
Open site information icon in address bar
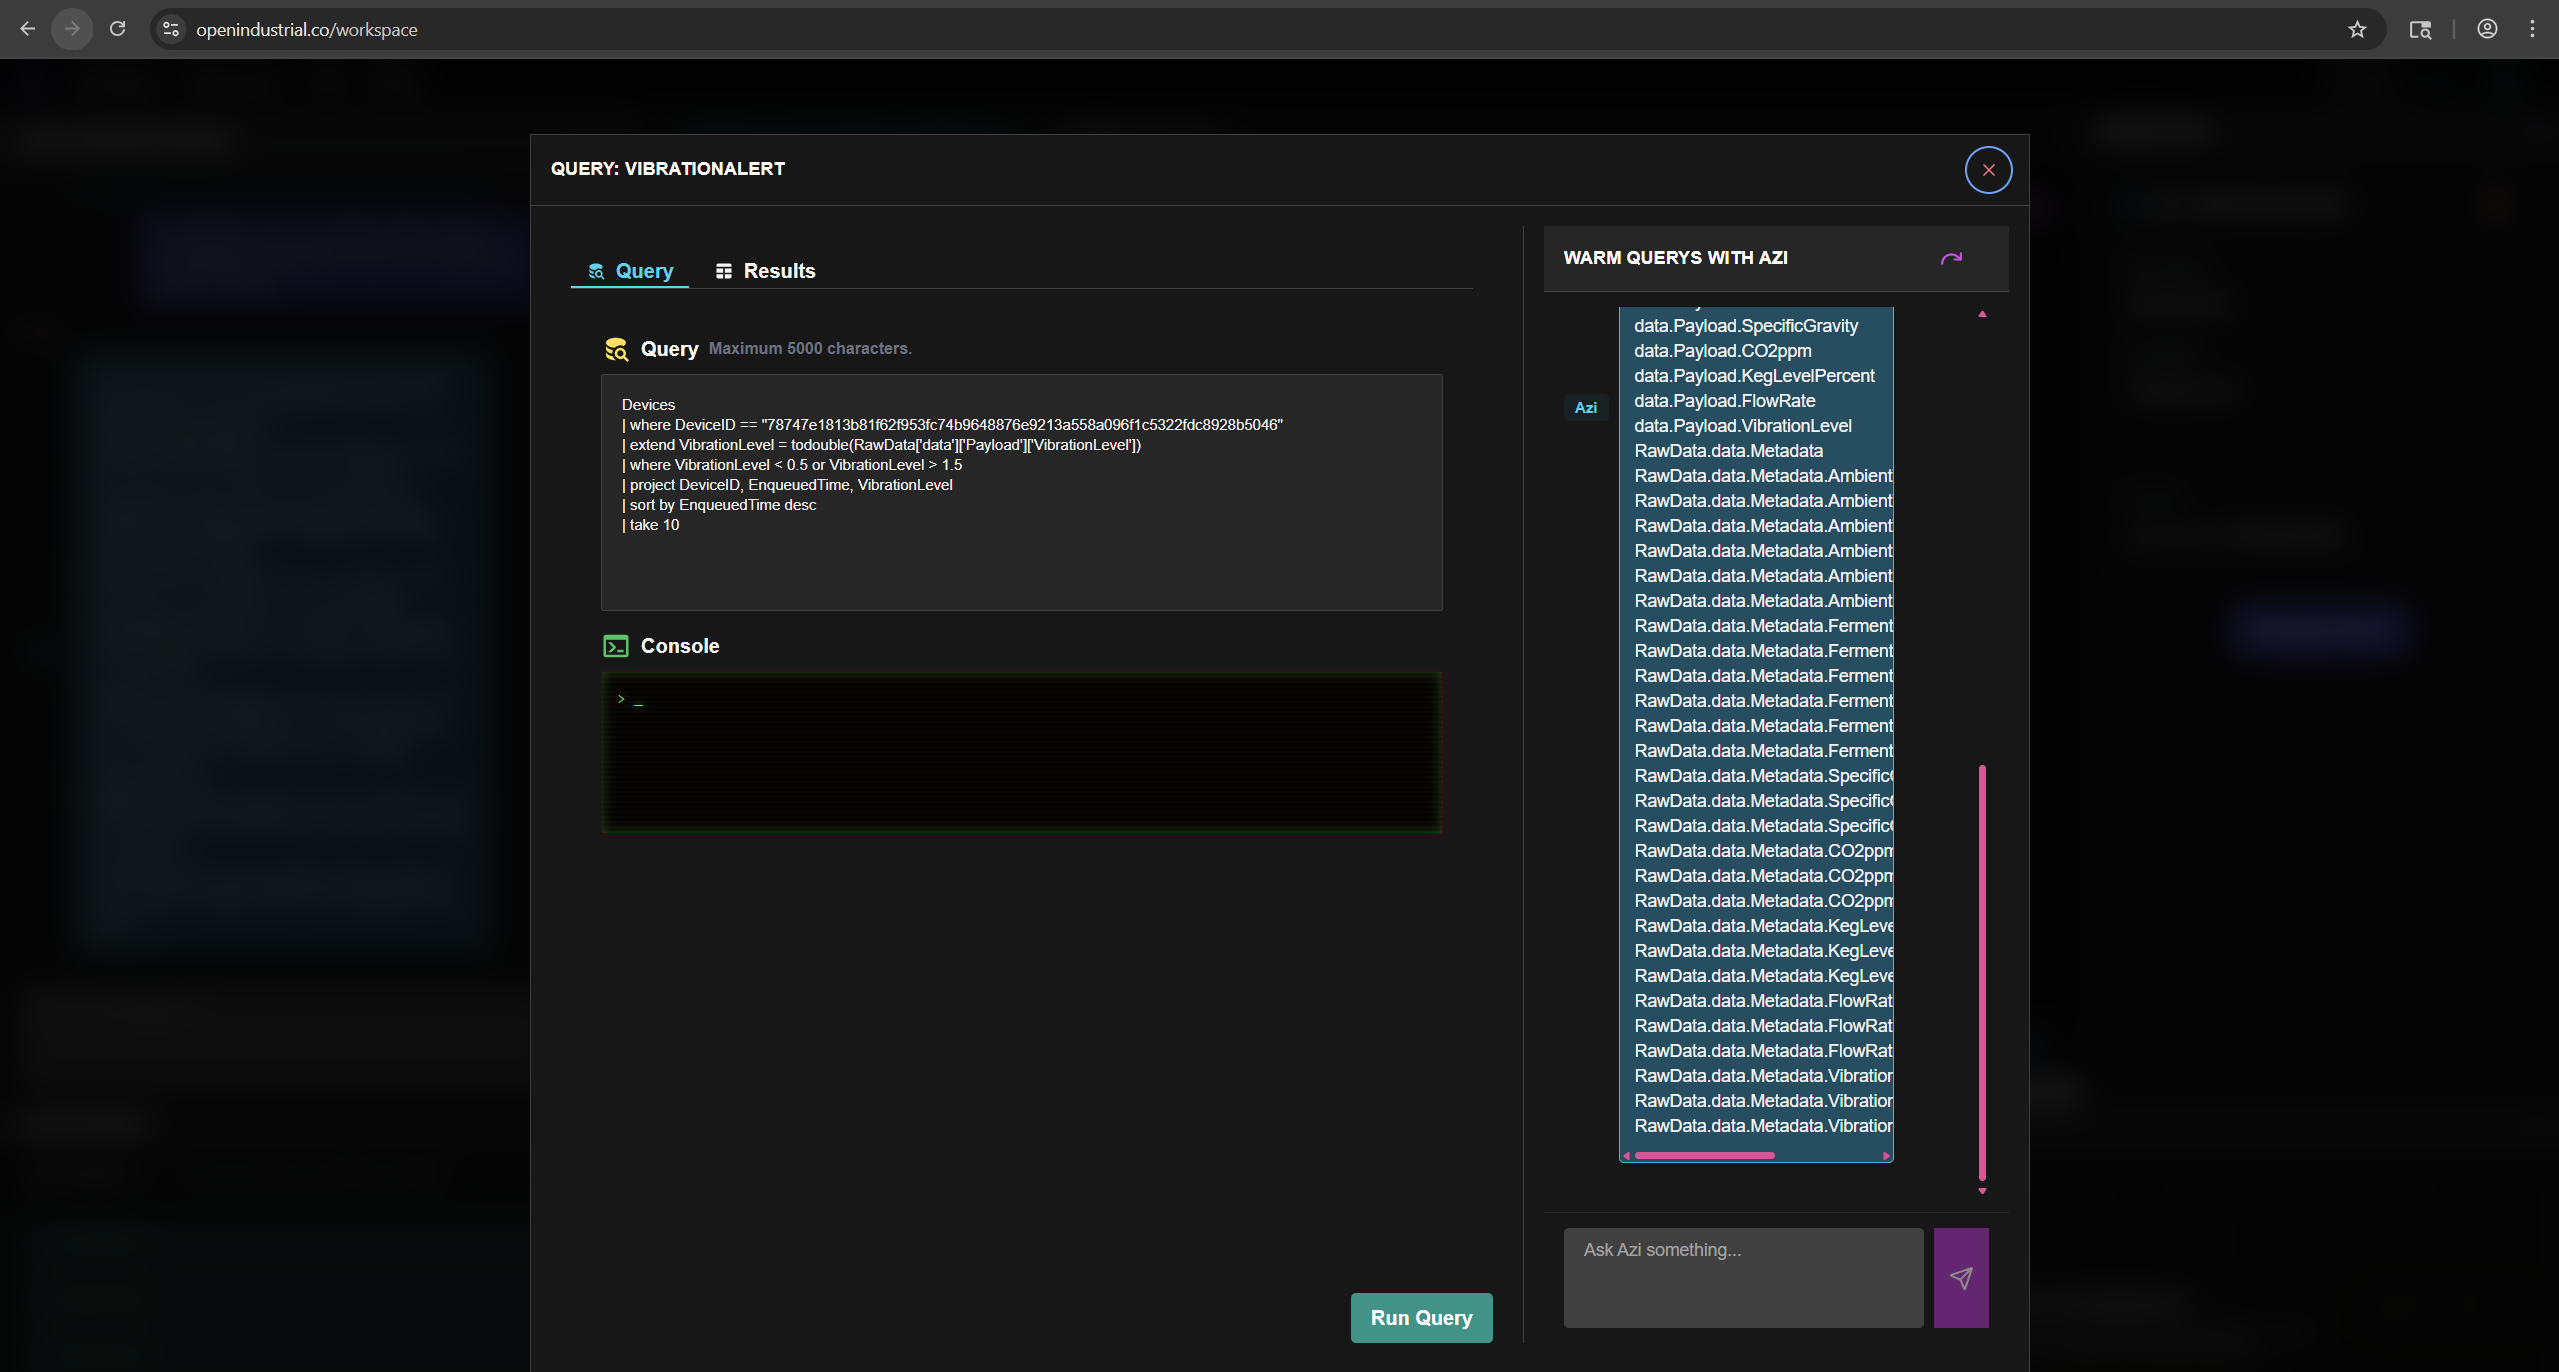click(x=172, y=29)
